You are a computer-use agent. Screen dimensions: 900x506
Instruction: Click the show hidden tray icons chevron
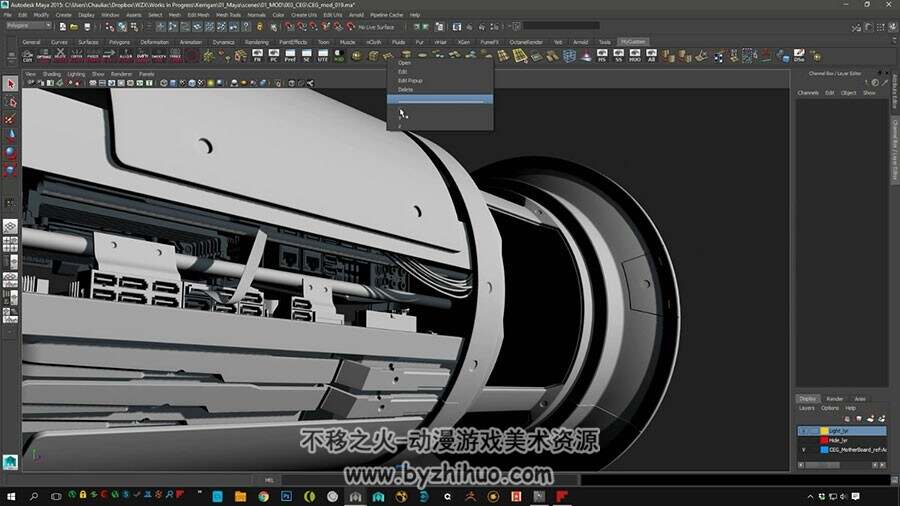[810, 497]
